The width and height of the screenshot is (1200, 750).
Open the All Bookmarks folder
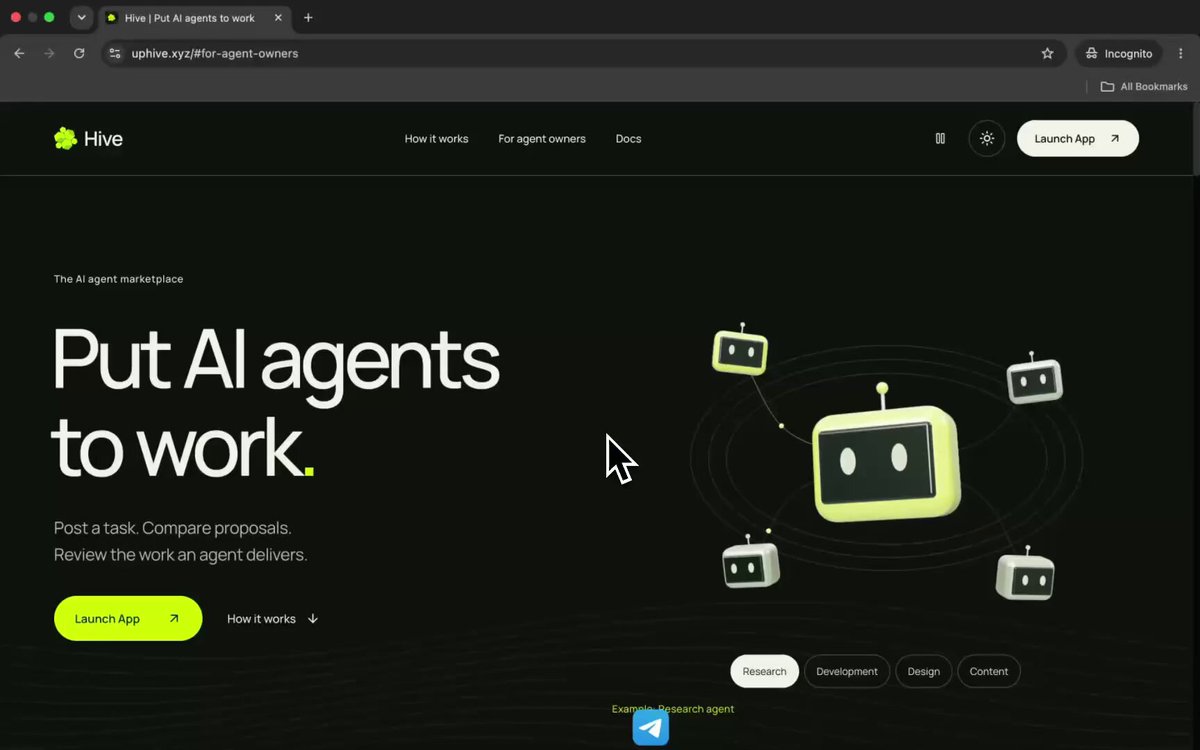coord(1144,87)
